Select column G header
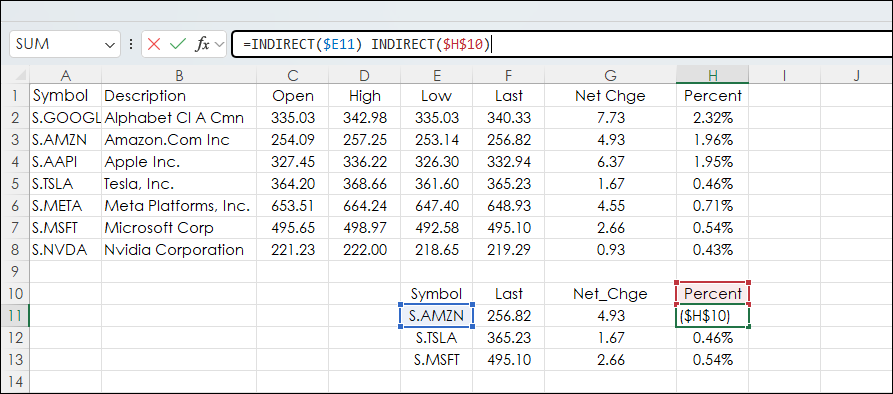 tap(610, 75)
